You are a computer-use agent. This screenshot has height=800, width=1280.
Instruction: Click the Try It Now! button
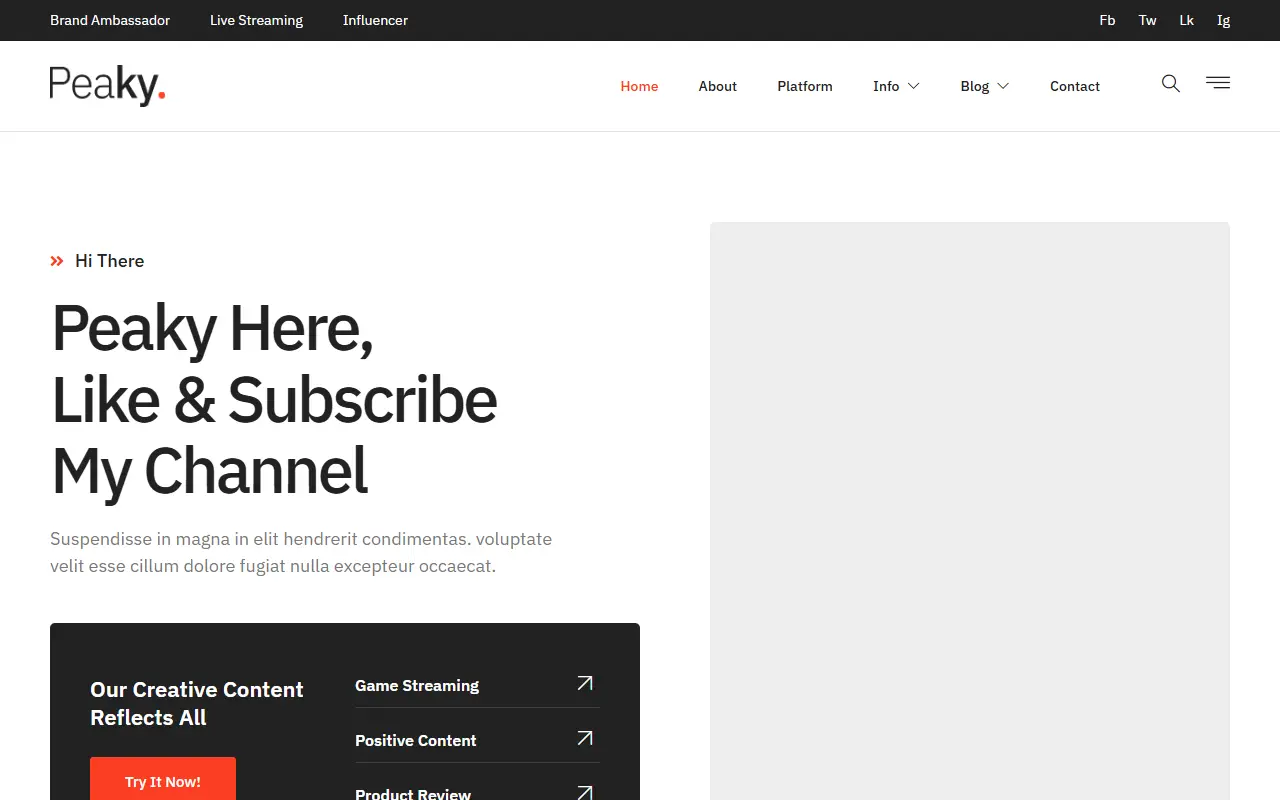point(163,779)
